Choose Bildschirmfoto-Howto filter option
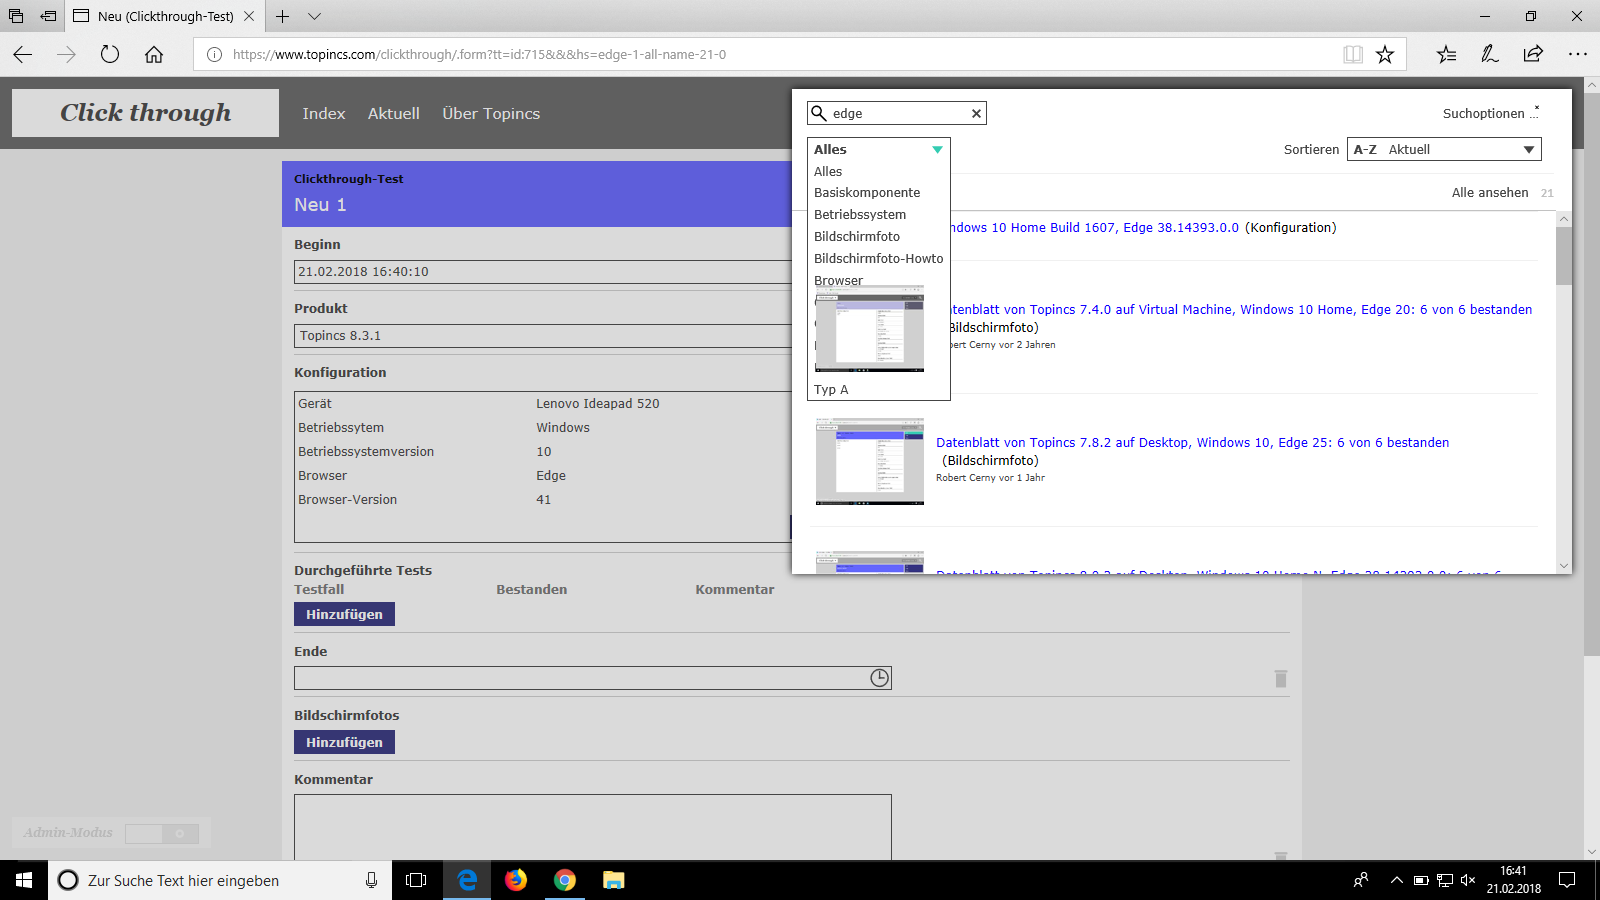 tap(878, 259)
